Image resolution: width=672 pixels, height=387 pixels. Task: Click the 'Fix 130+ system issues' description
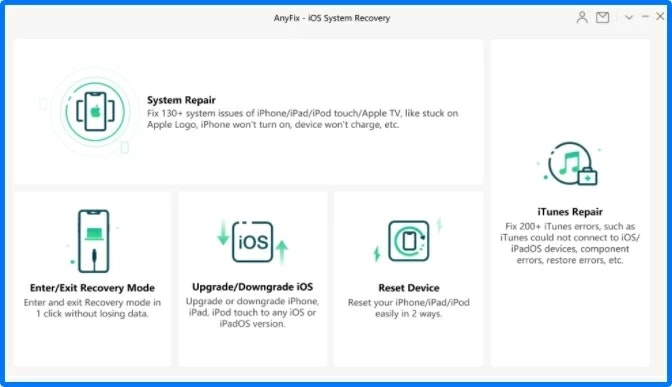pyautogui.click(x=302, y=119)
